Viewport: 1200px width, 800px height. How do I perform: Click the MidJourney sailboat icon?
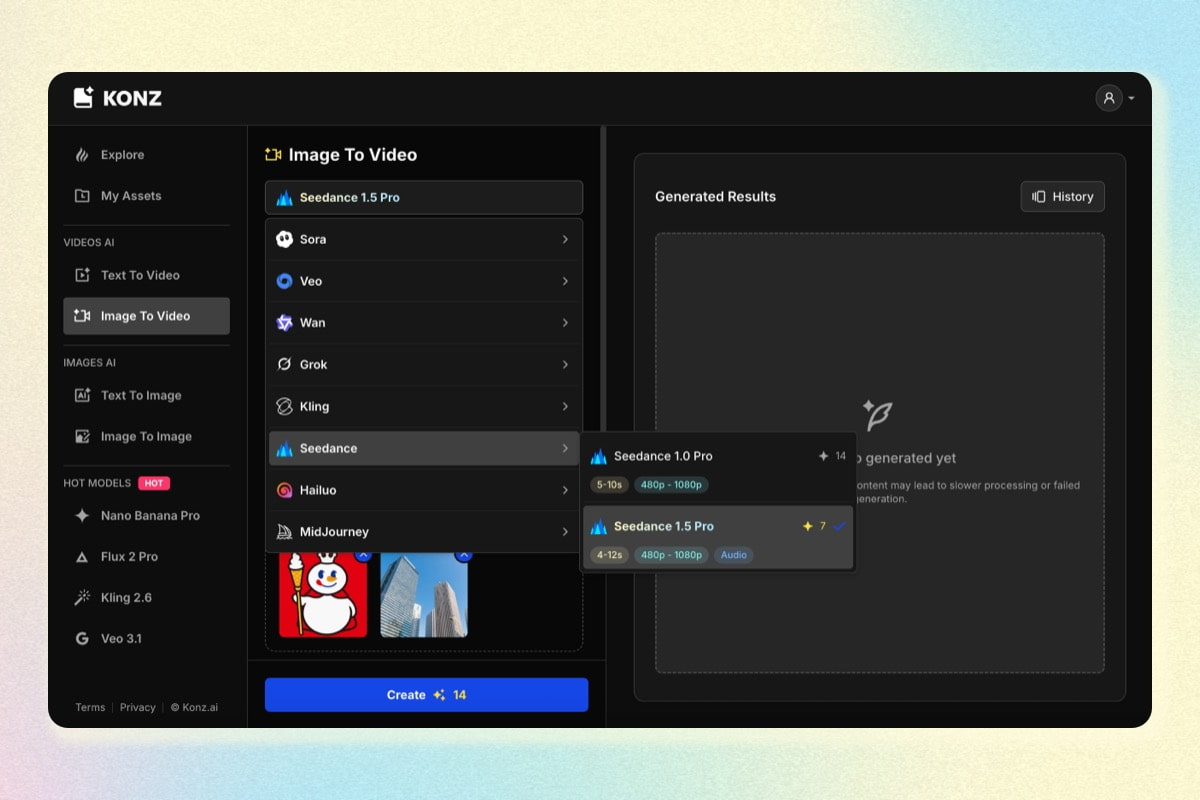[x=284, y=532]
